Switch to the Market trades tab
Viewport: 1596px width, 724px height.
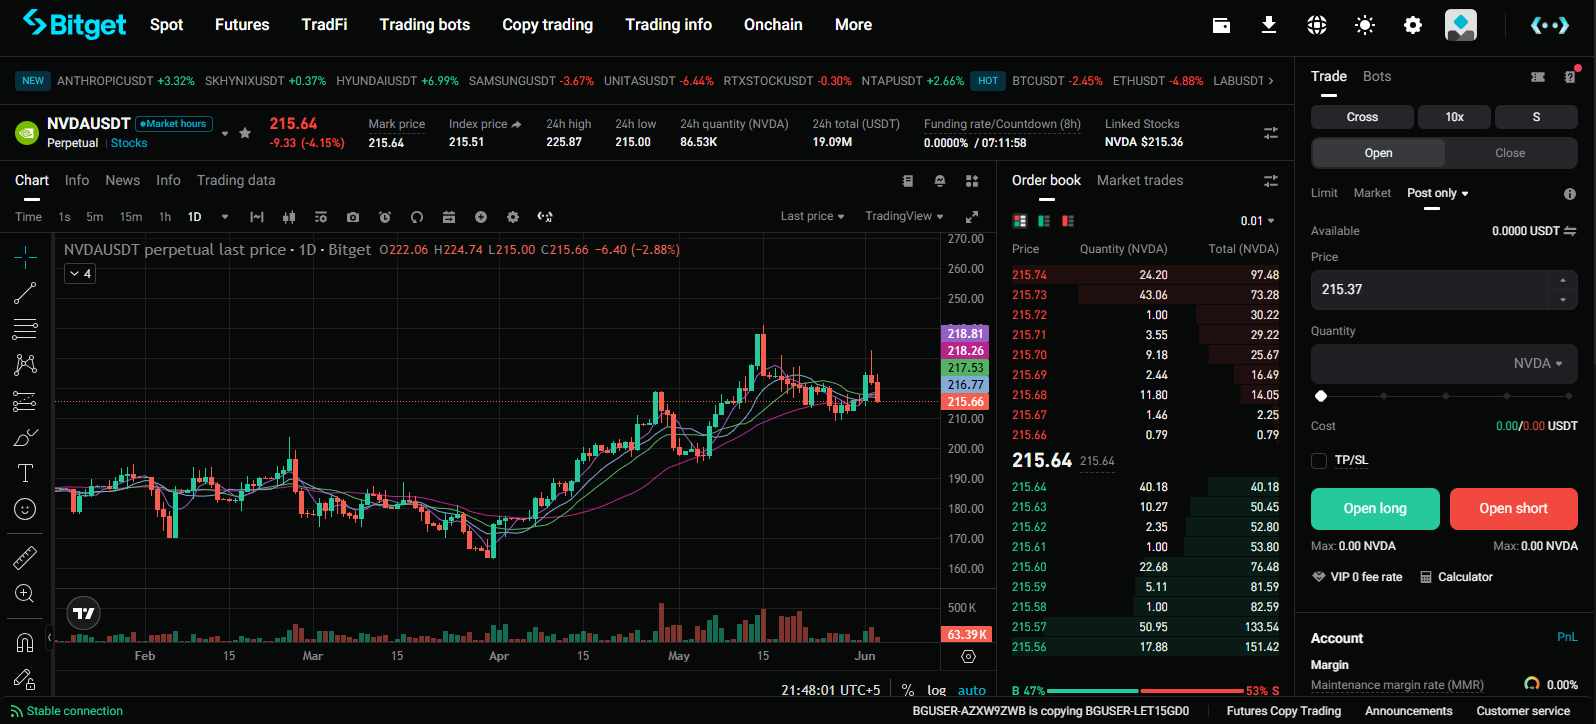coord(1139,180)
